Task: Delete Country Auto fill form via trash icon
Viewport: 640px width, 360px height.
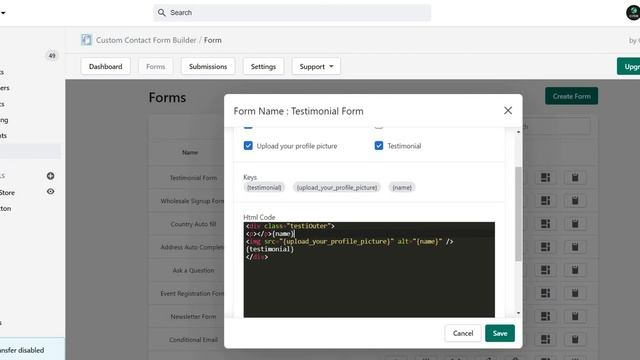Action: (x=575, y=224)
